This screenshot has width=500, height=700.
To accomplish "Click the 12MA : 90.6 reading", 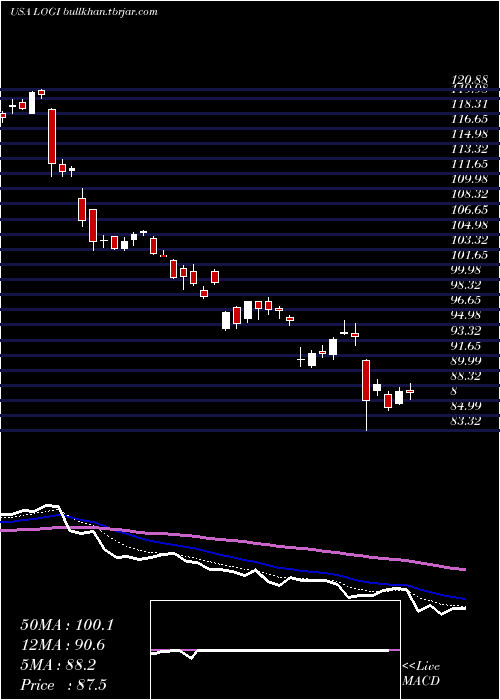I will 63,645.
